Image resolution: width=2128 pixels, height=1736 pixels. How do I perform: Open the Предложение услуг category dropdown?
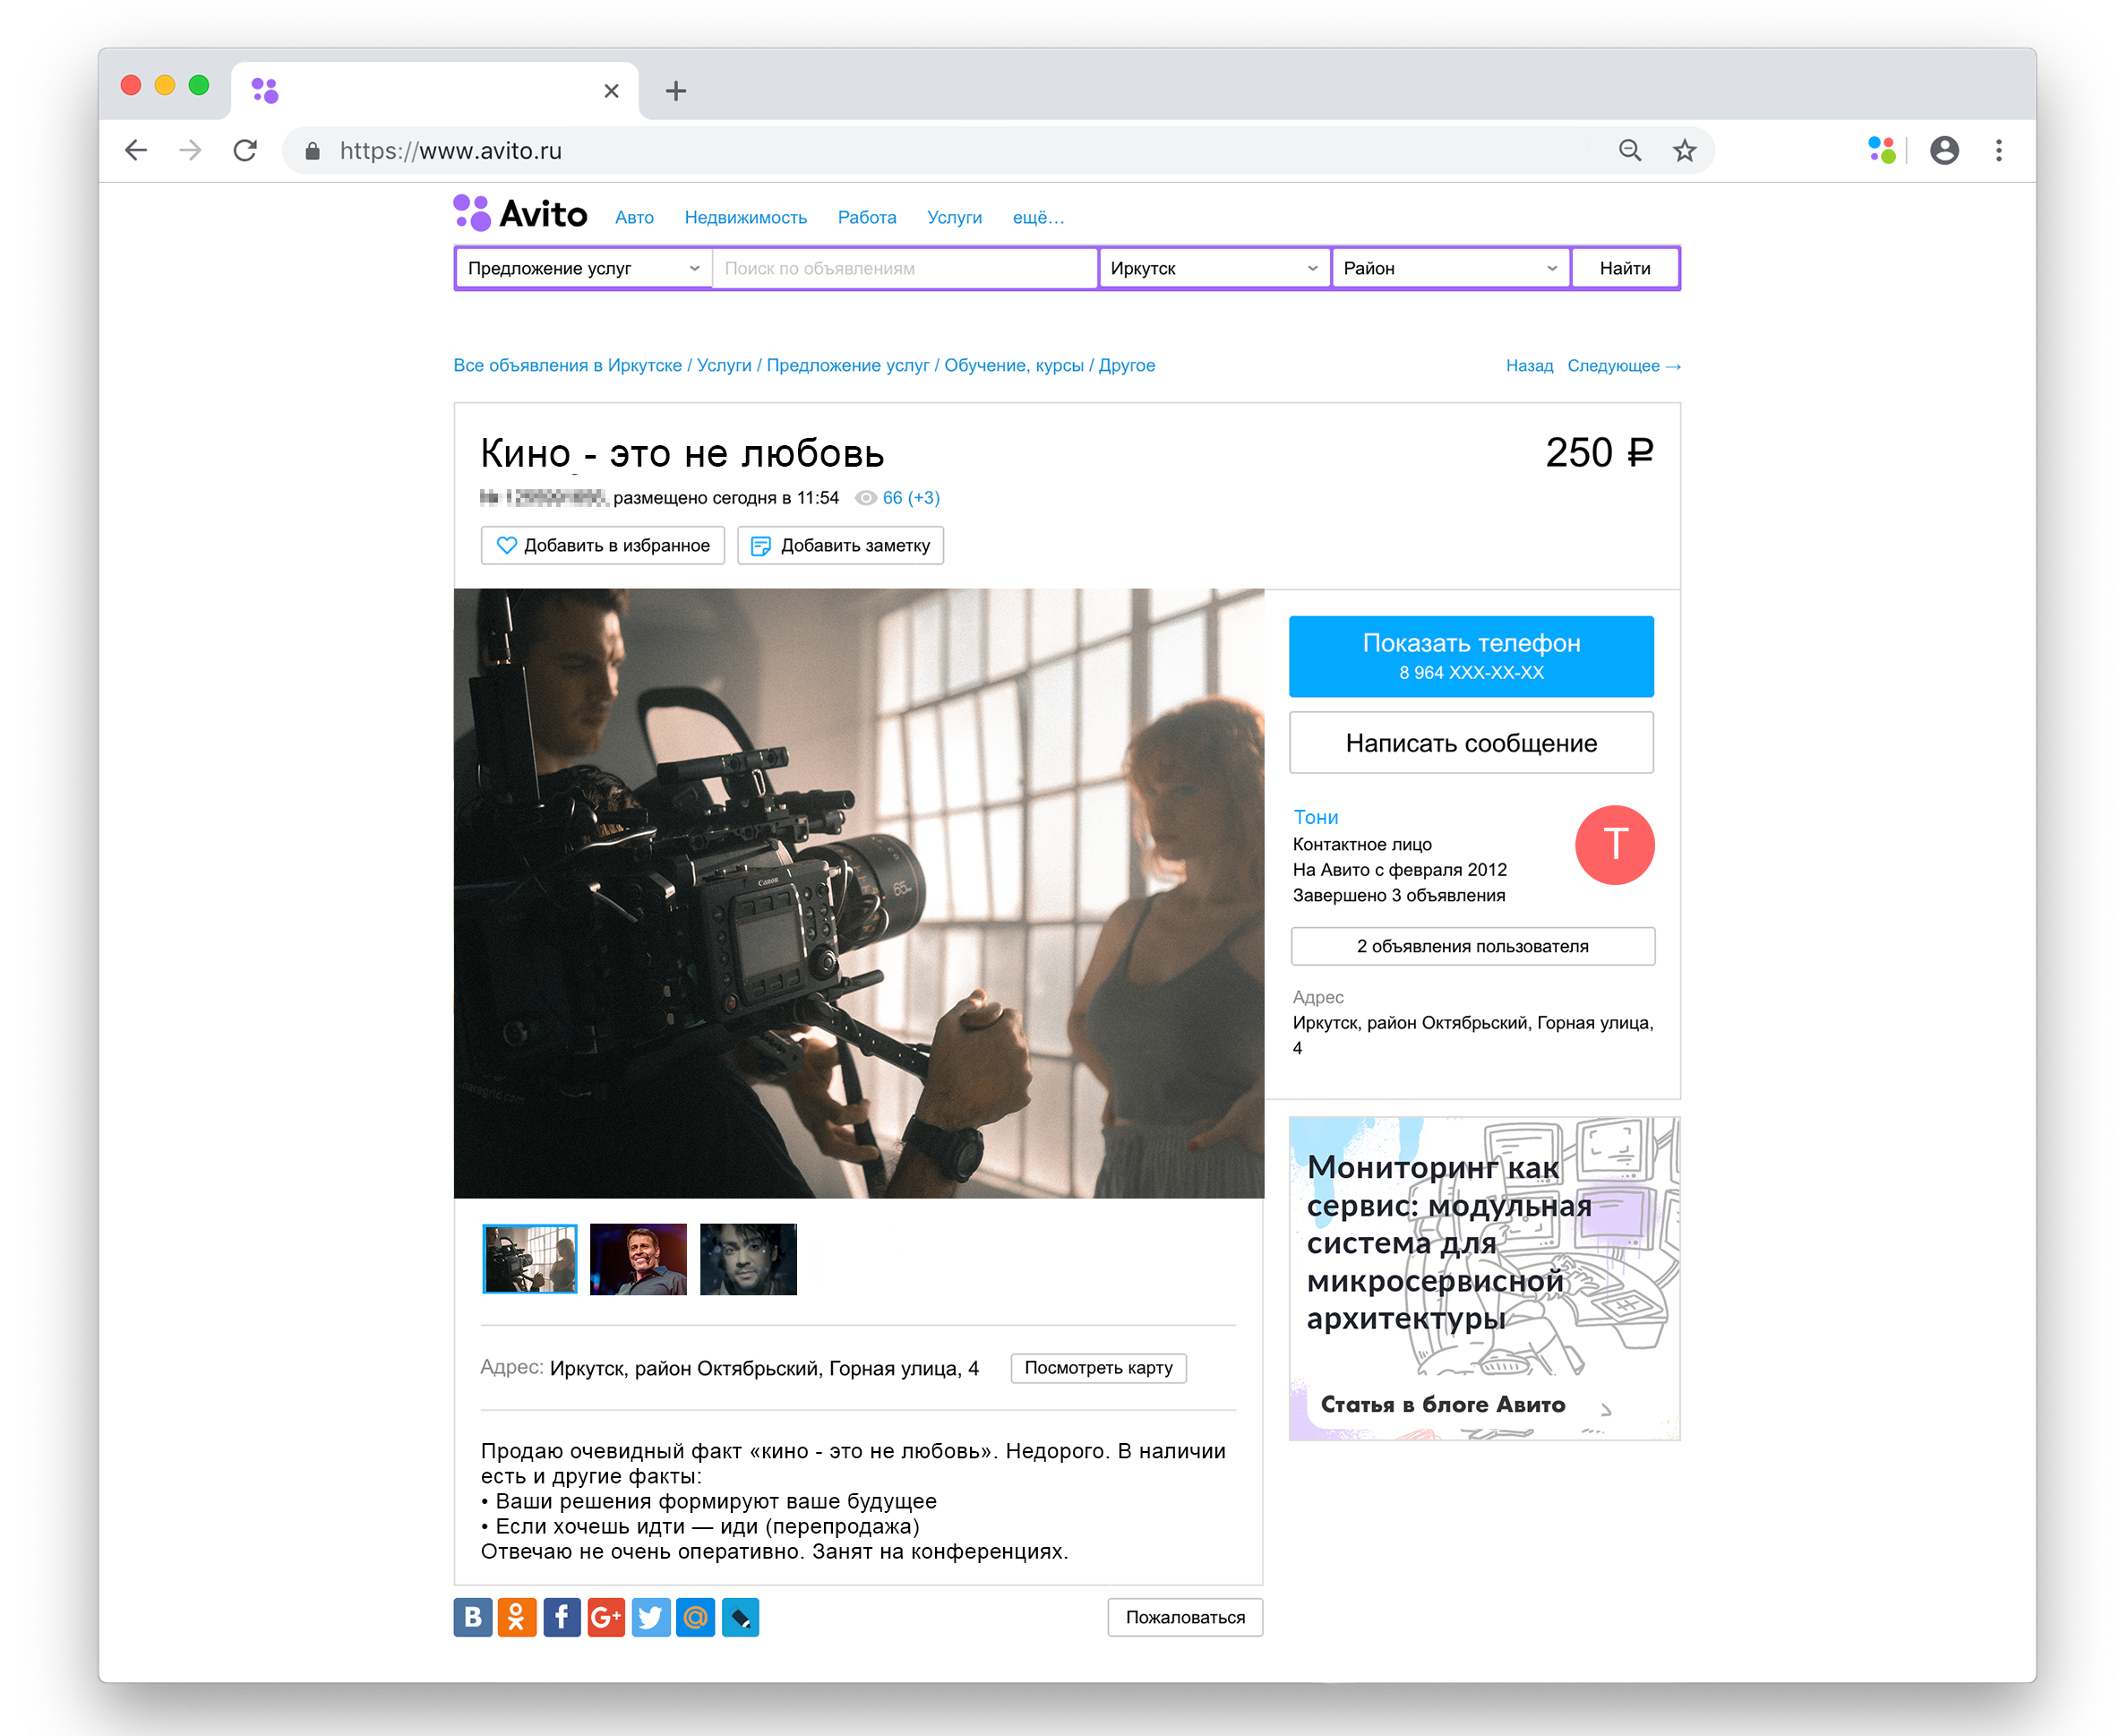click(583, 268)
